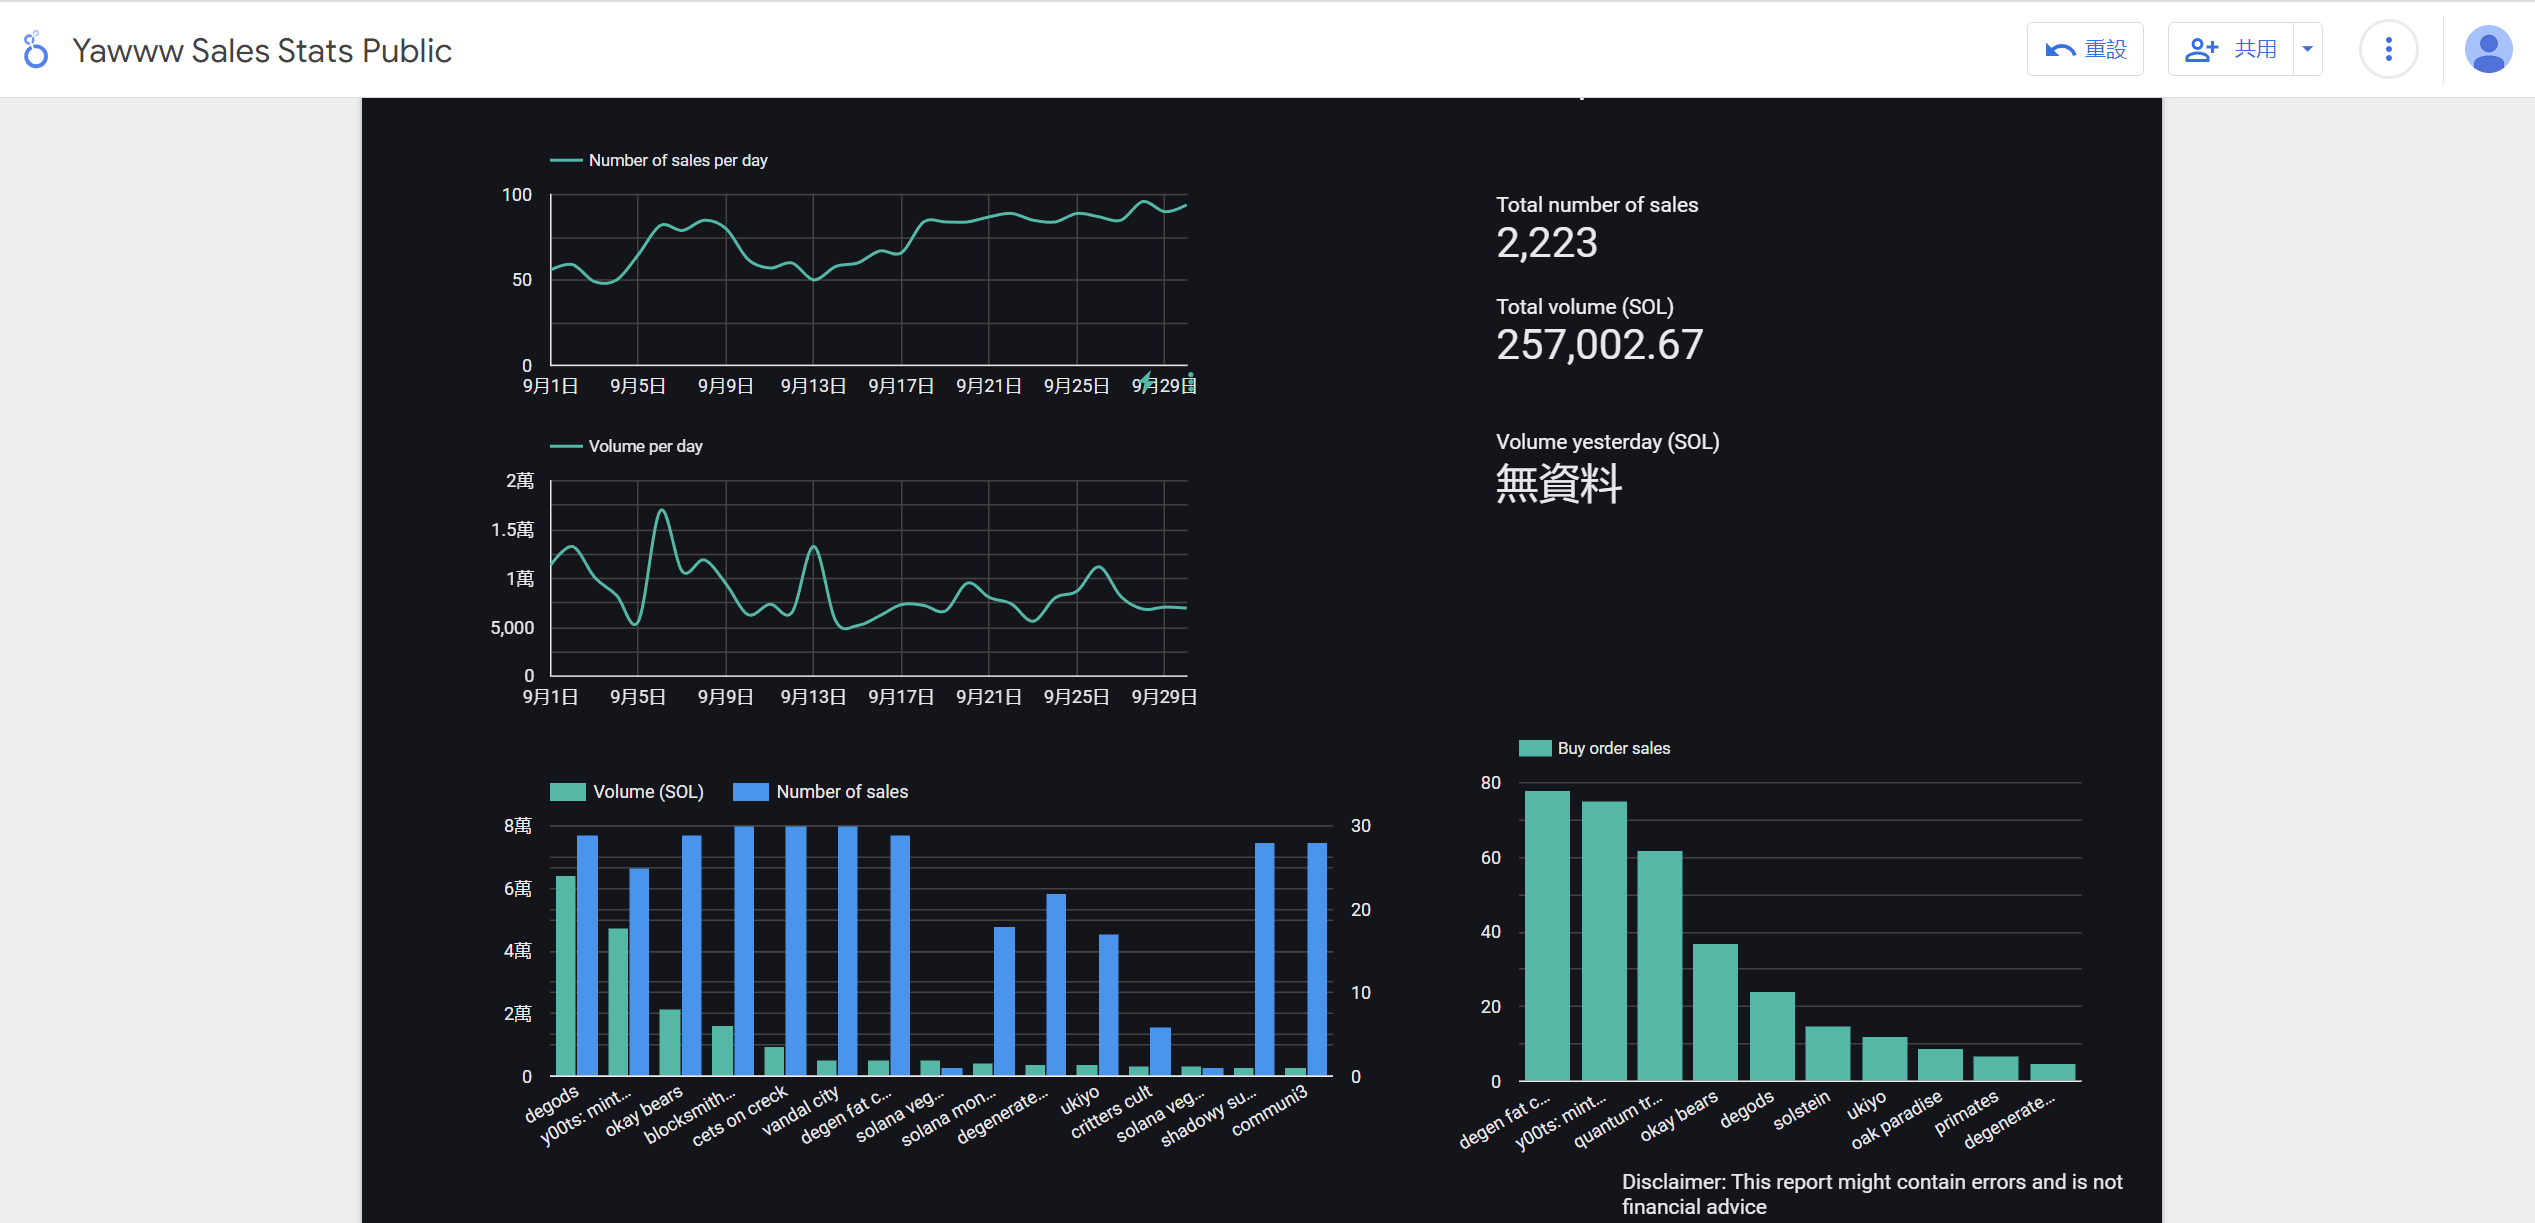Toggle the Buy order sales legend item
This screenshot has width=2535, height=1223.
point(1595,748)
